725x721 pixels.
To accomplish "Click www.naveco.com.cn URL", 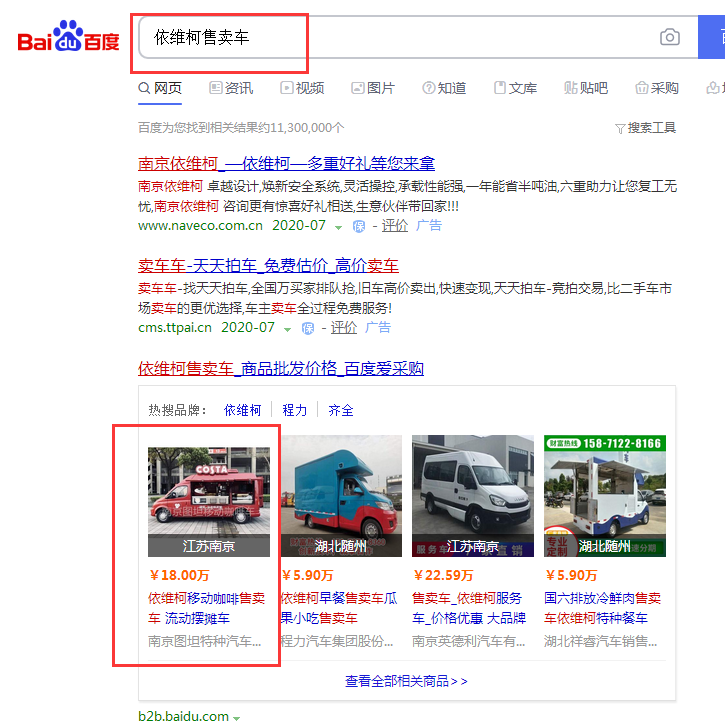I will 200,226.
